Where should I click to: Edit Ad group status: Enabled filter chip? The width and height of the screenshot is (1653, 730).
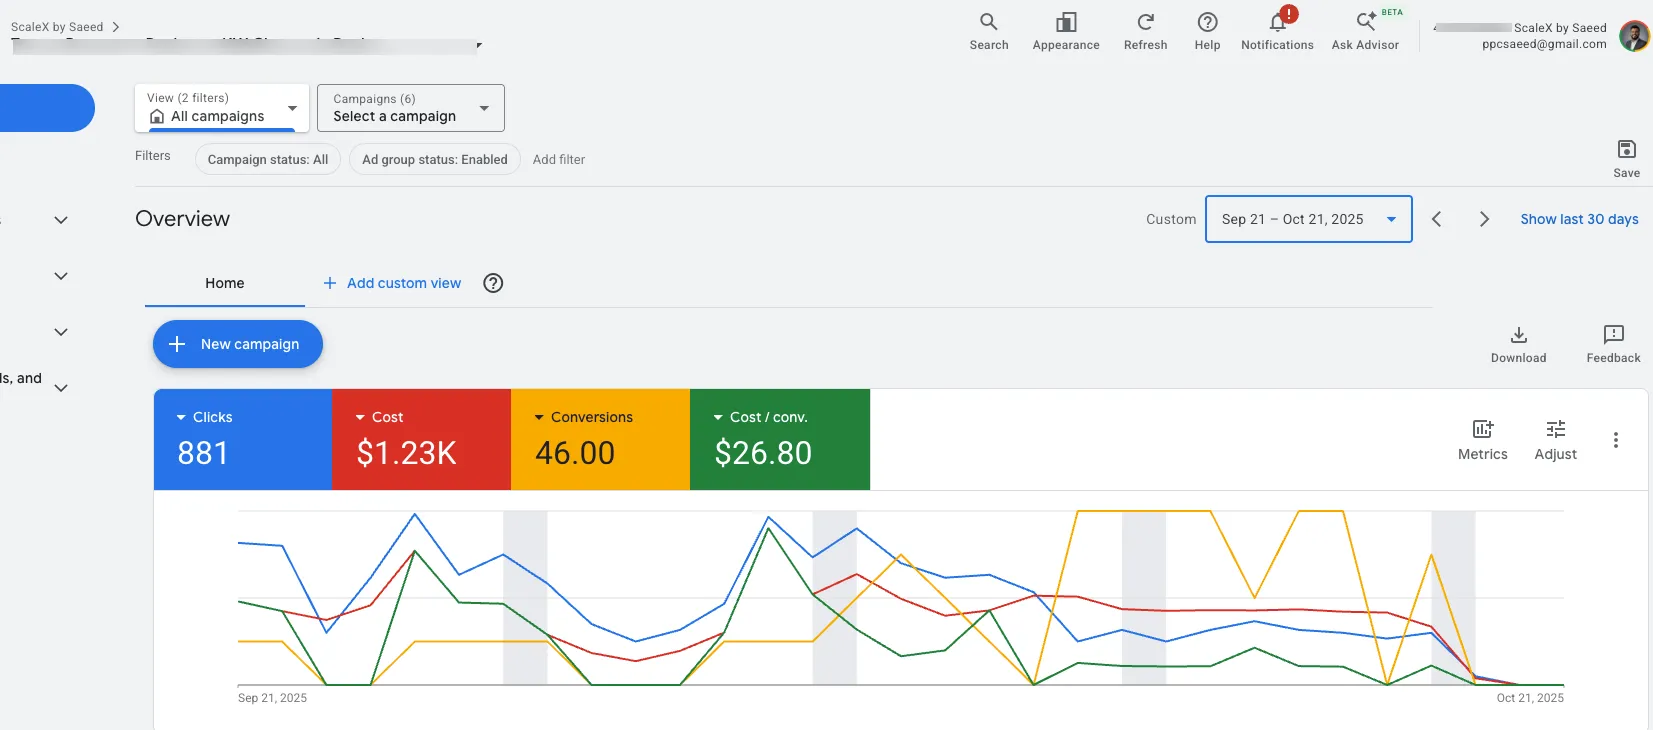point(435,159)
